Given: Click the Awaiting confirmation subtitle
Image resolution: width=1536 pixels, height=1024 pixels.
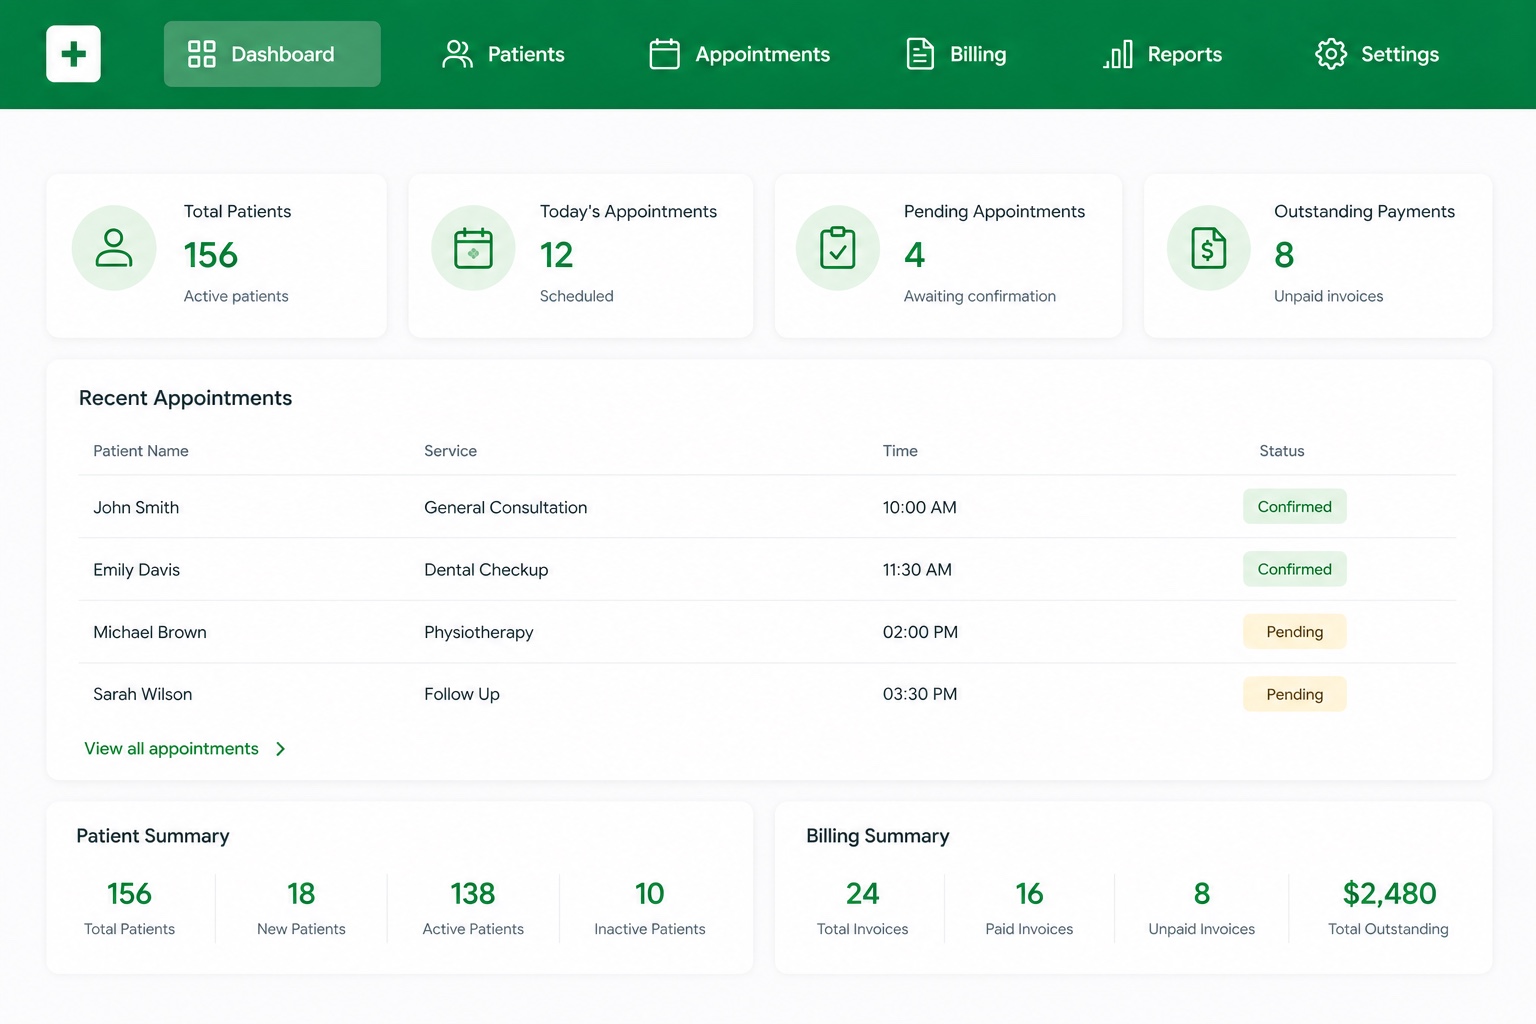Looking at the screenshot, I should click(980, 296).
